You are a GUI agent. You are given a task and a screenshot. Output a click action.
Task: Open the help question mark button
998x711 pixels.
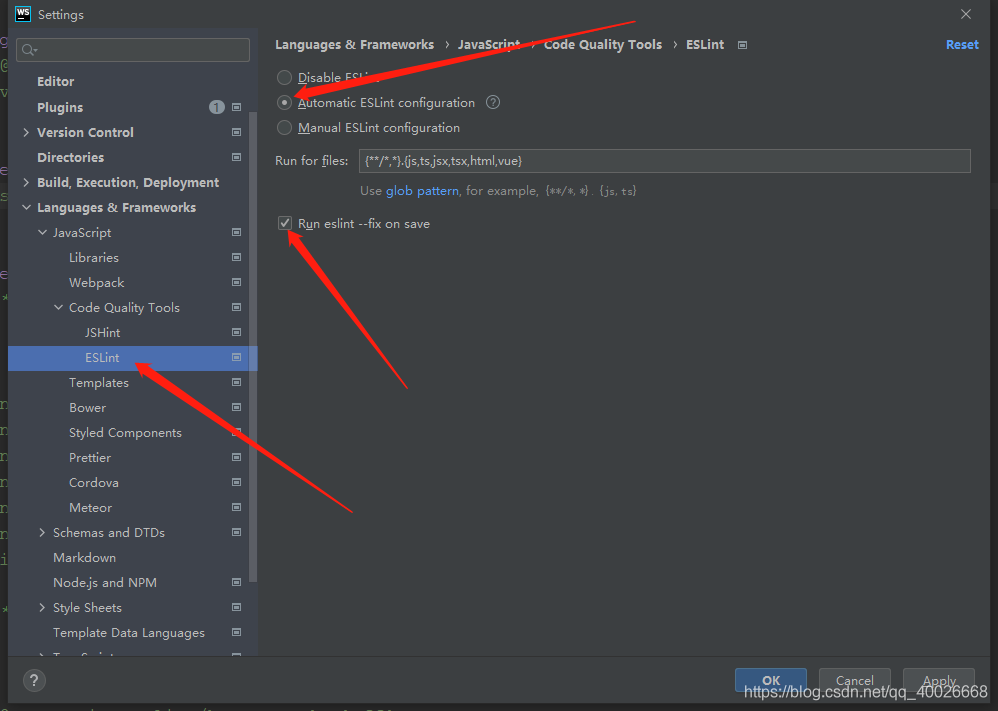[x=34, y=680]
